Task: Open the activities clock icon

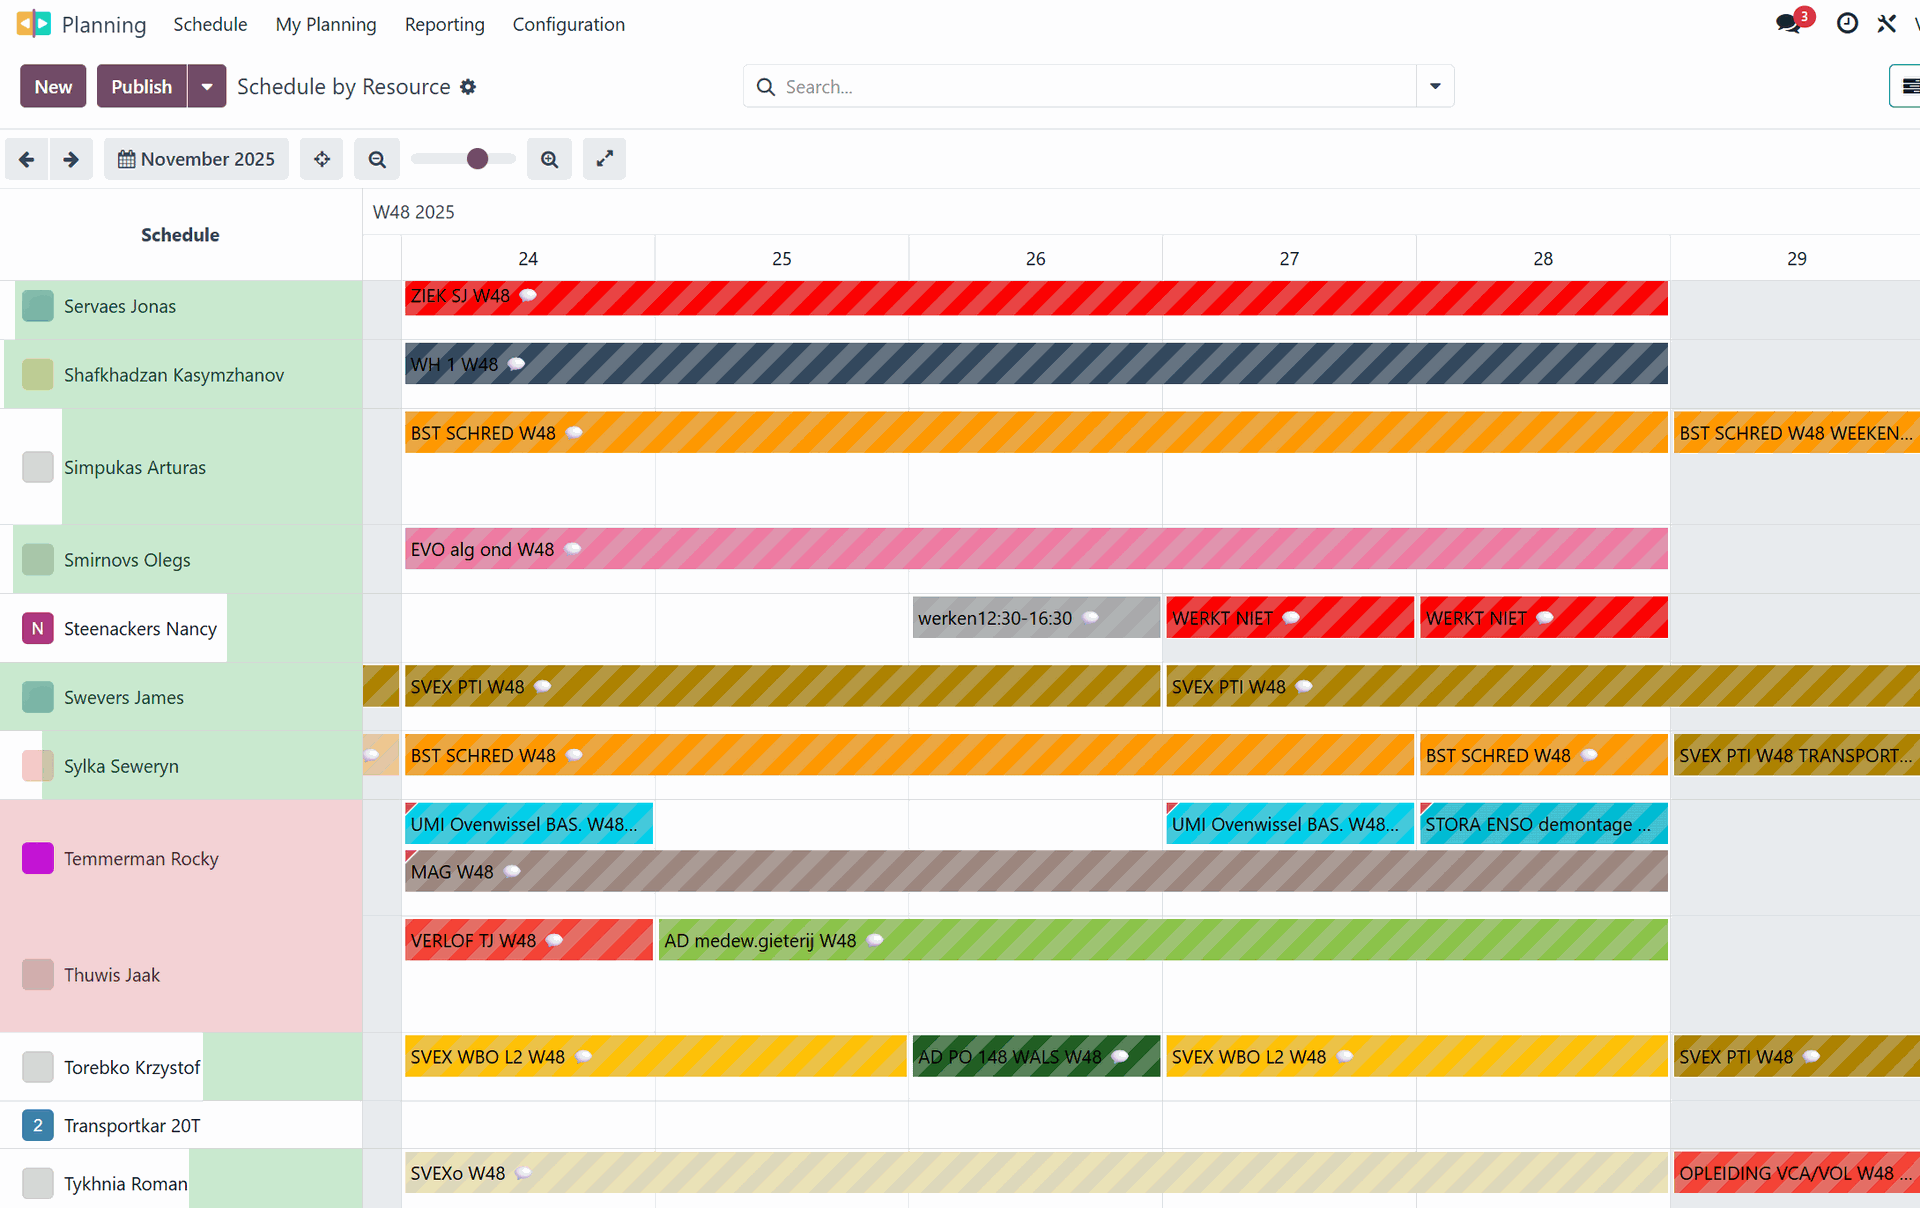Action: [1846, 22]
